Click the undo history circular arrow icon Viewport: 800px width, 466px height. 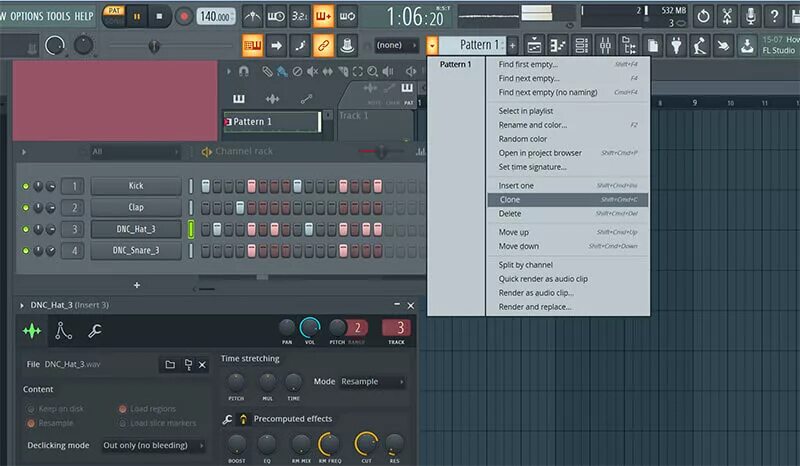coord(704,16)
